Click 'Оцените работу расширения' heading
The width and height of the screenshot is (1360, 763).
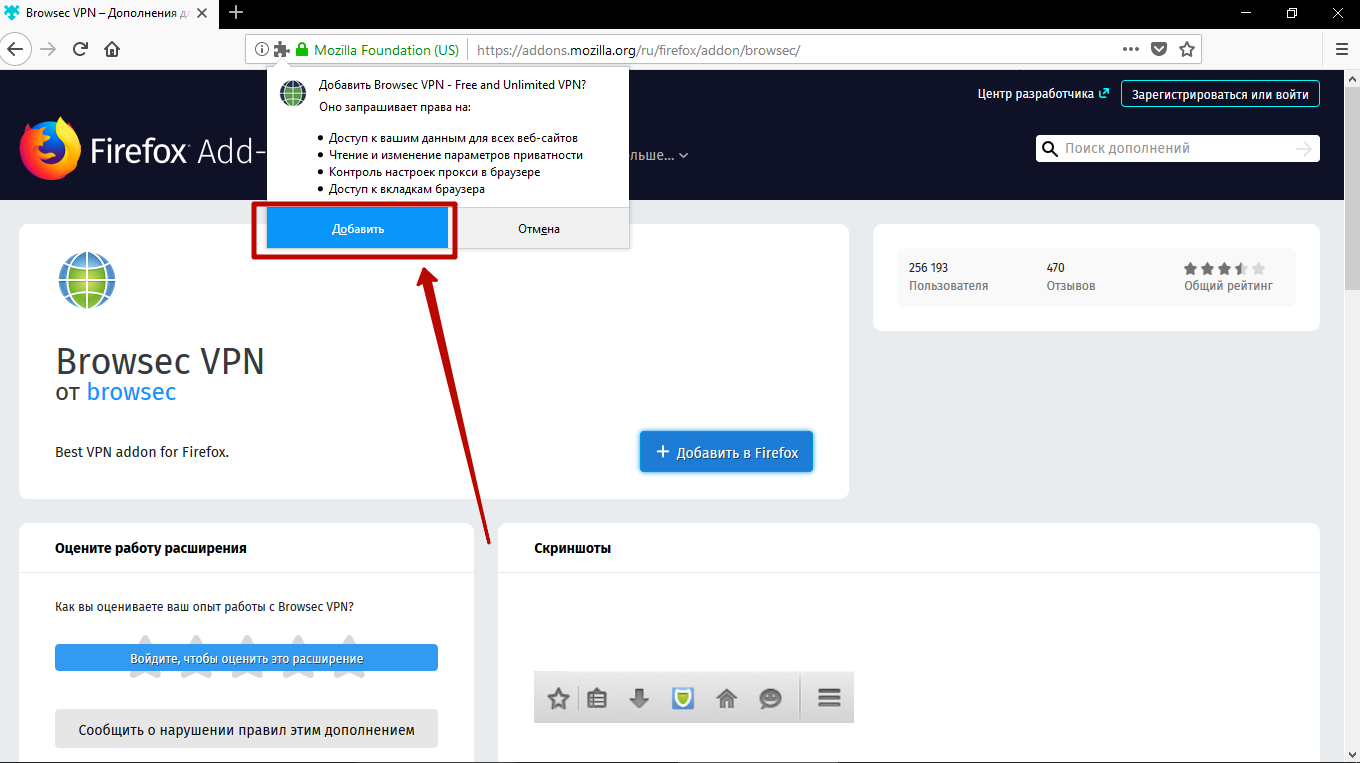[x=151, y=548]
